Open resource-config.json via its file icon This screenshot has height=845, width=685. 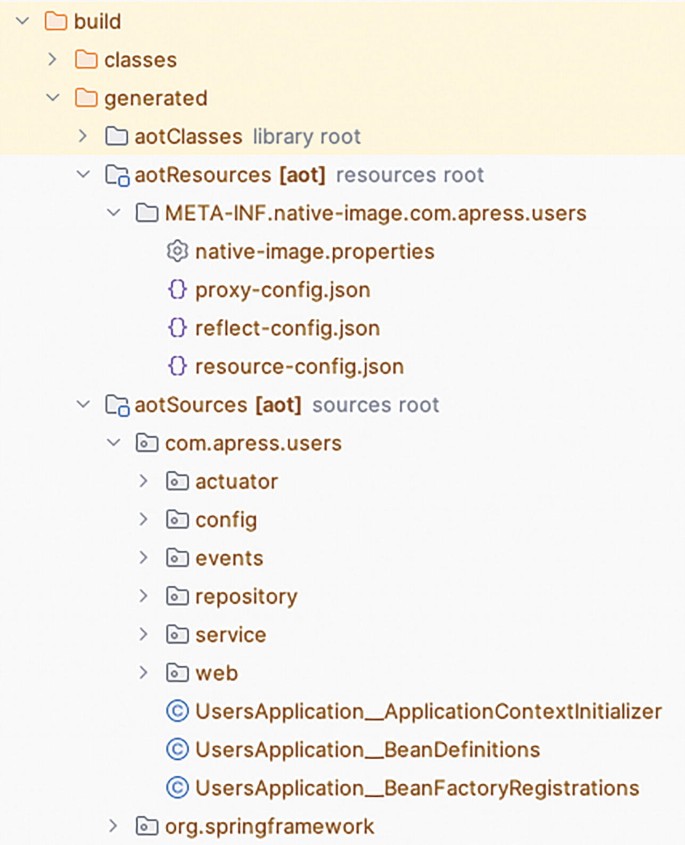178,366
